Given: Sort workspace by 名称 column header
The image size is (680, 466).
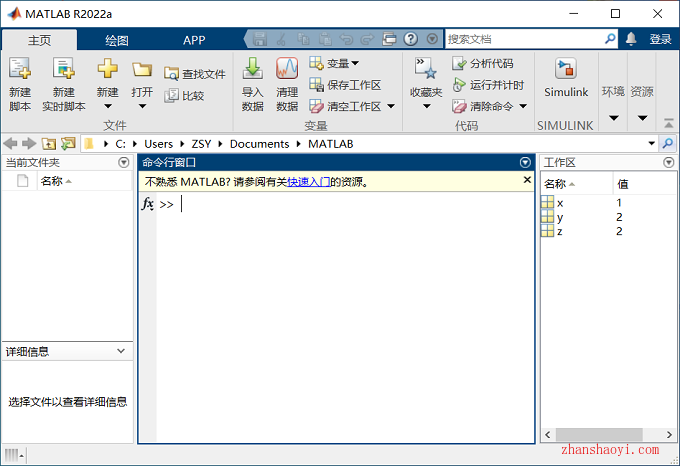Looking at the screenshot, I should (576, 184).
